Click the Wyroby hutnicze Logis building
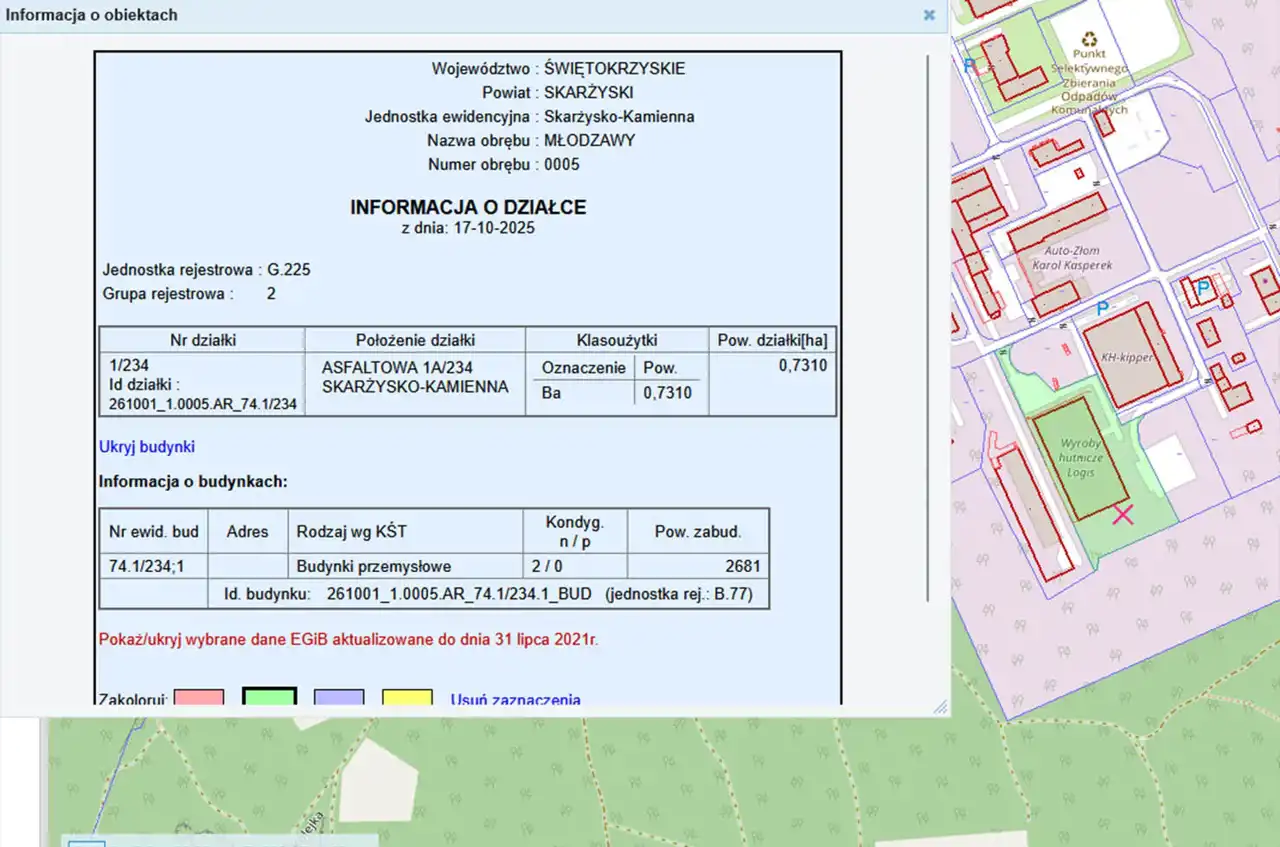This screenshot has width=1280, height=847. pyautogui.click(x=1080, y=457)
